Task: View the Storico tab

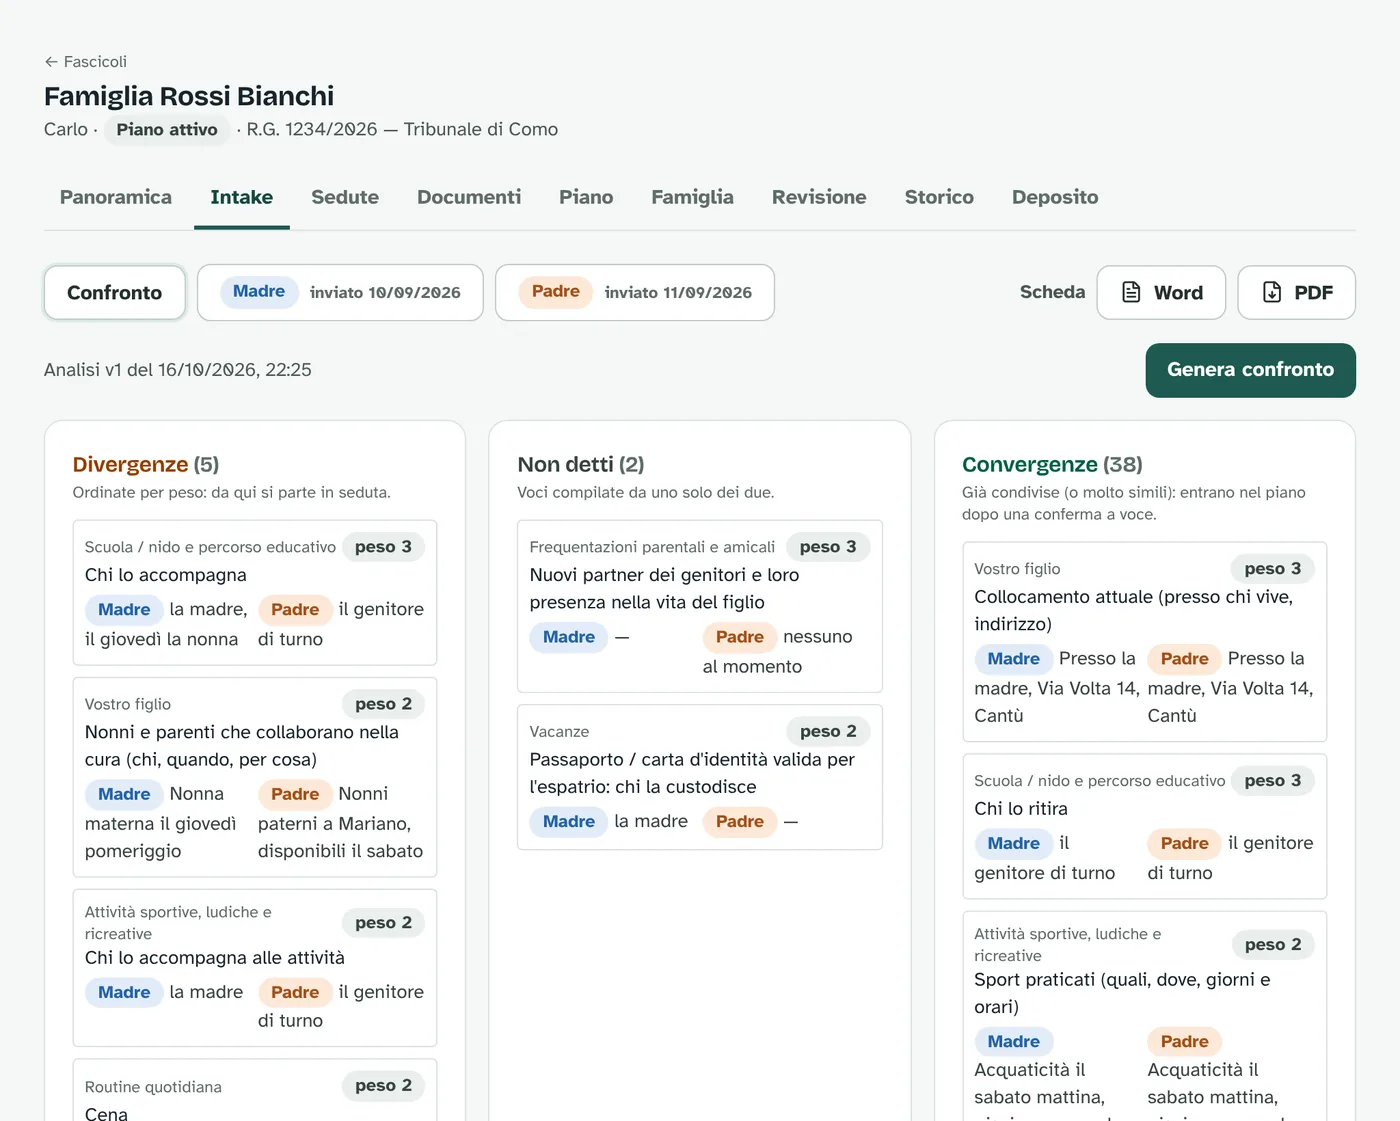Action: pyautogui.click(x=939, y=197)
